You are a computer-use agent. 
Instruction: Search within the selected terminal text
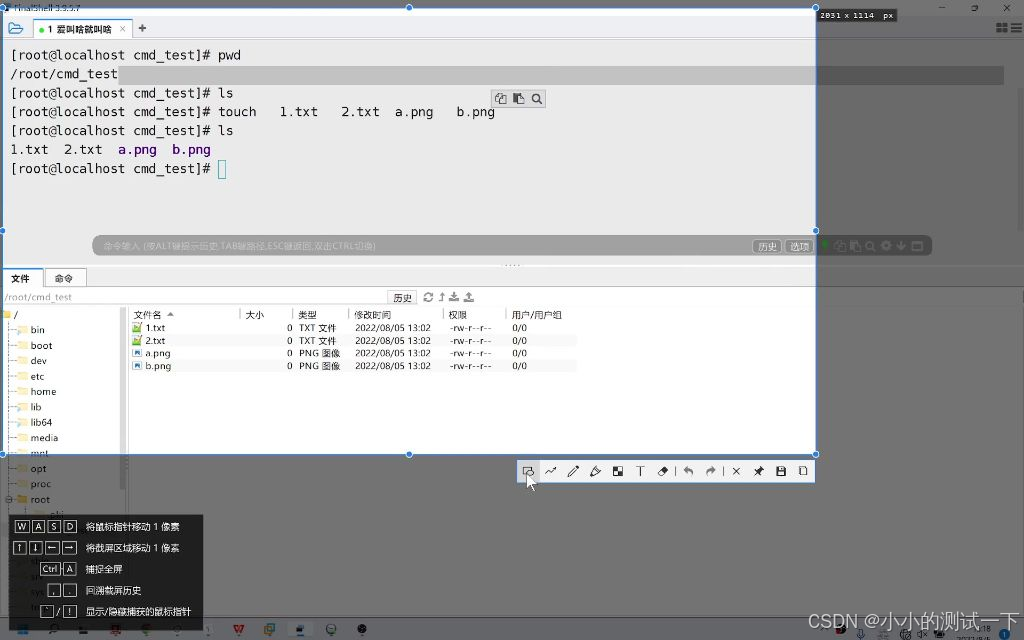click(536, 98)
